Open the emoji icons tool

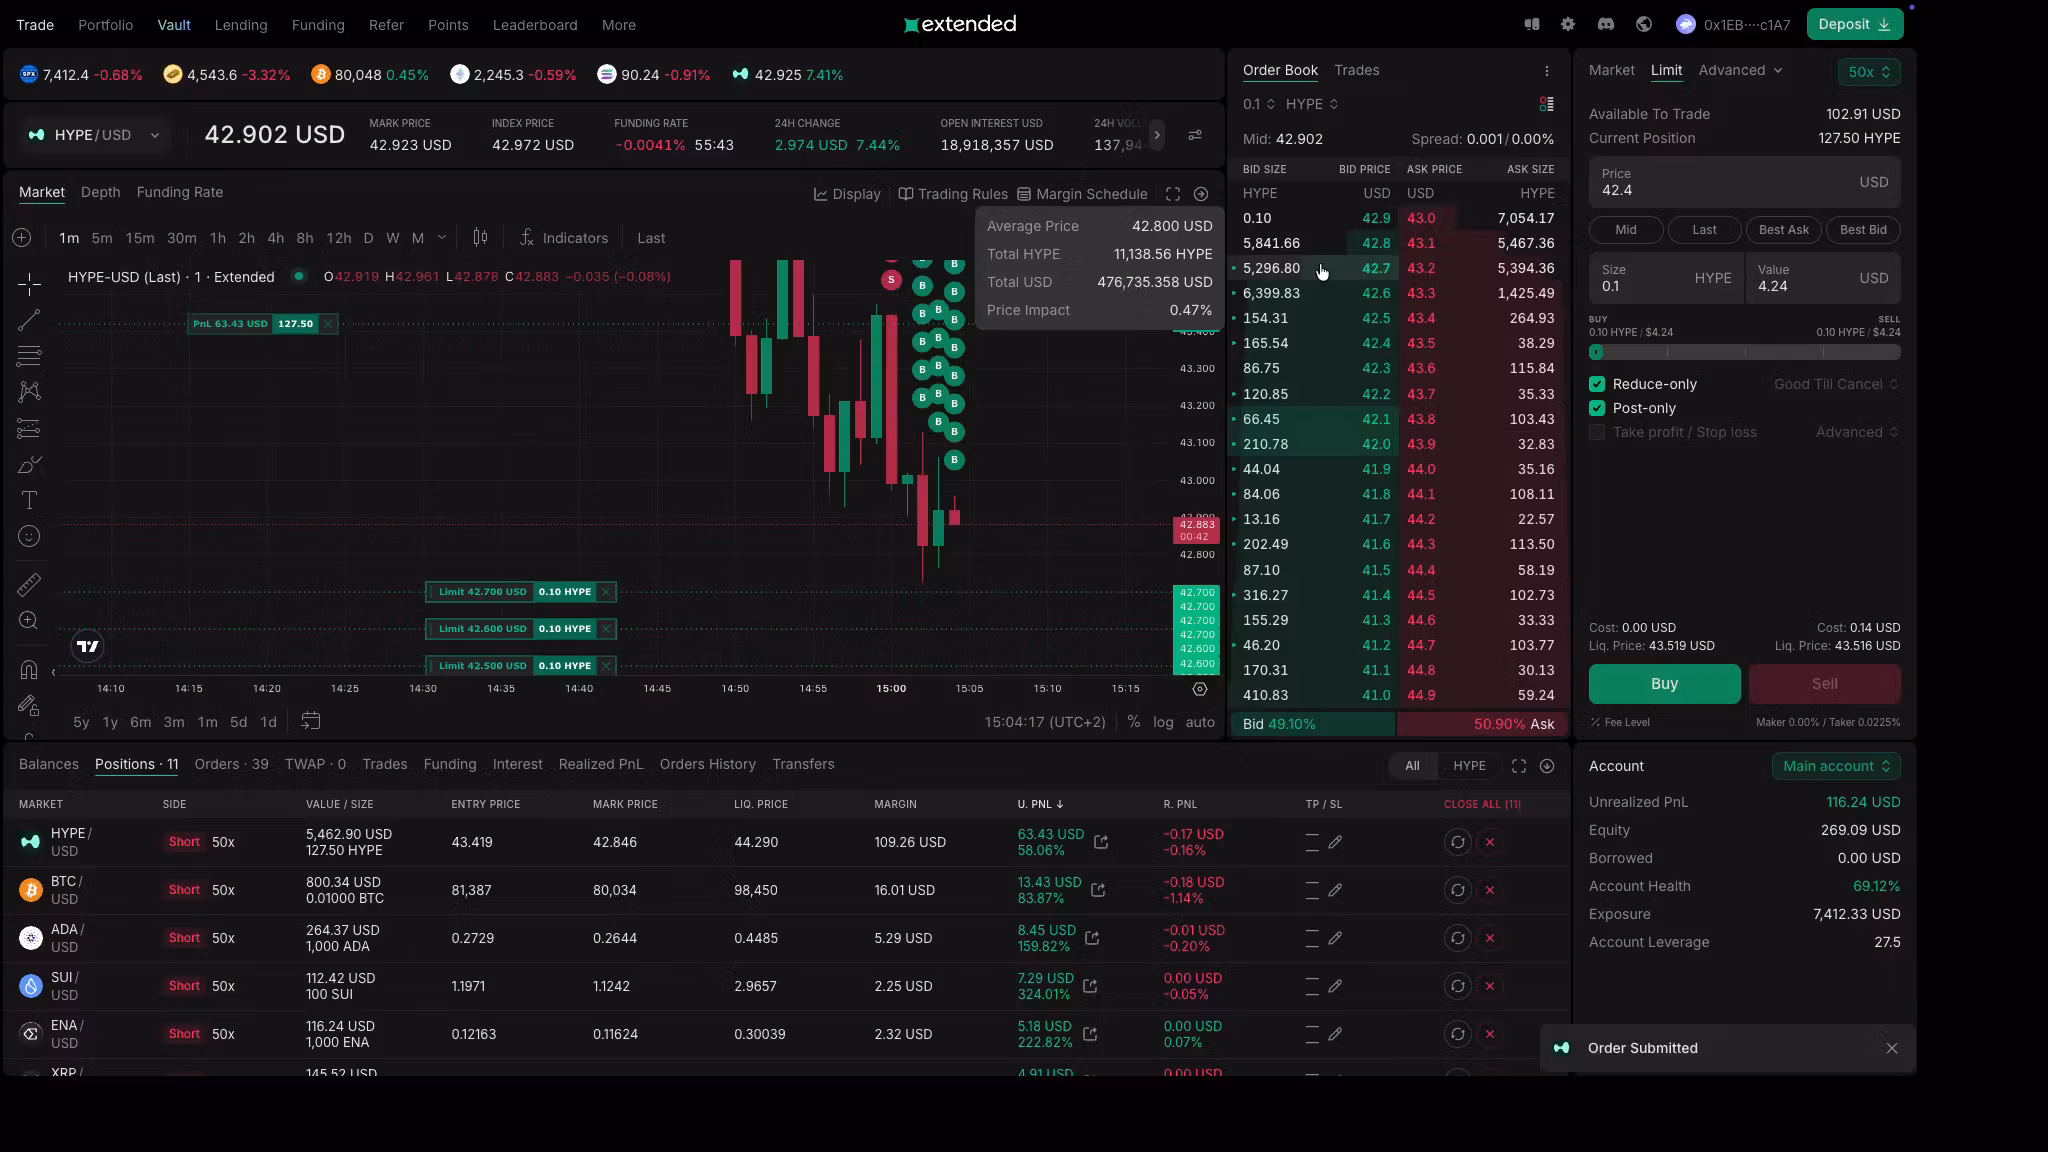29,537
